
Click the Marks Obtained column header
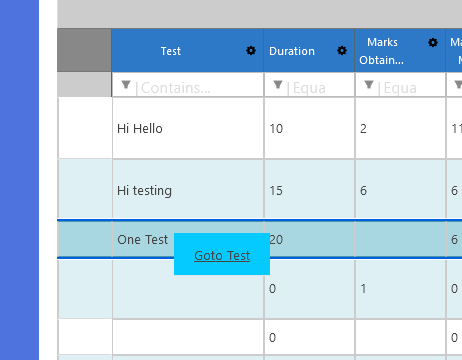click(x=382, y=51)
